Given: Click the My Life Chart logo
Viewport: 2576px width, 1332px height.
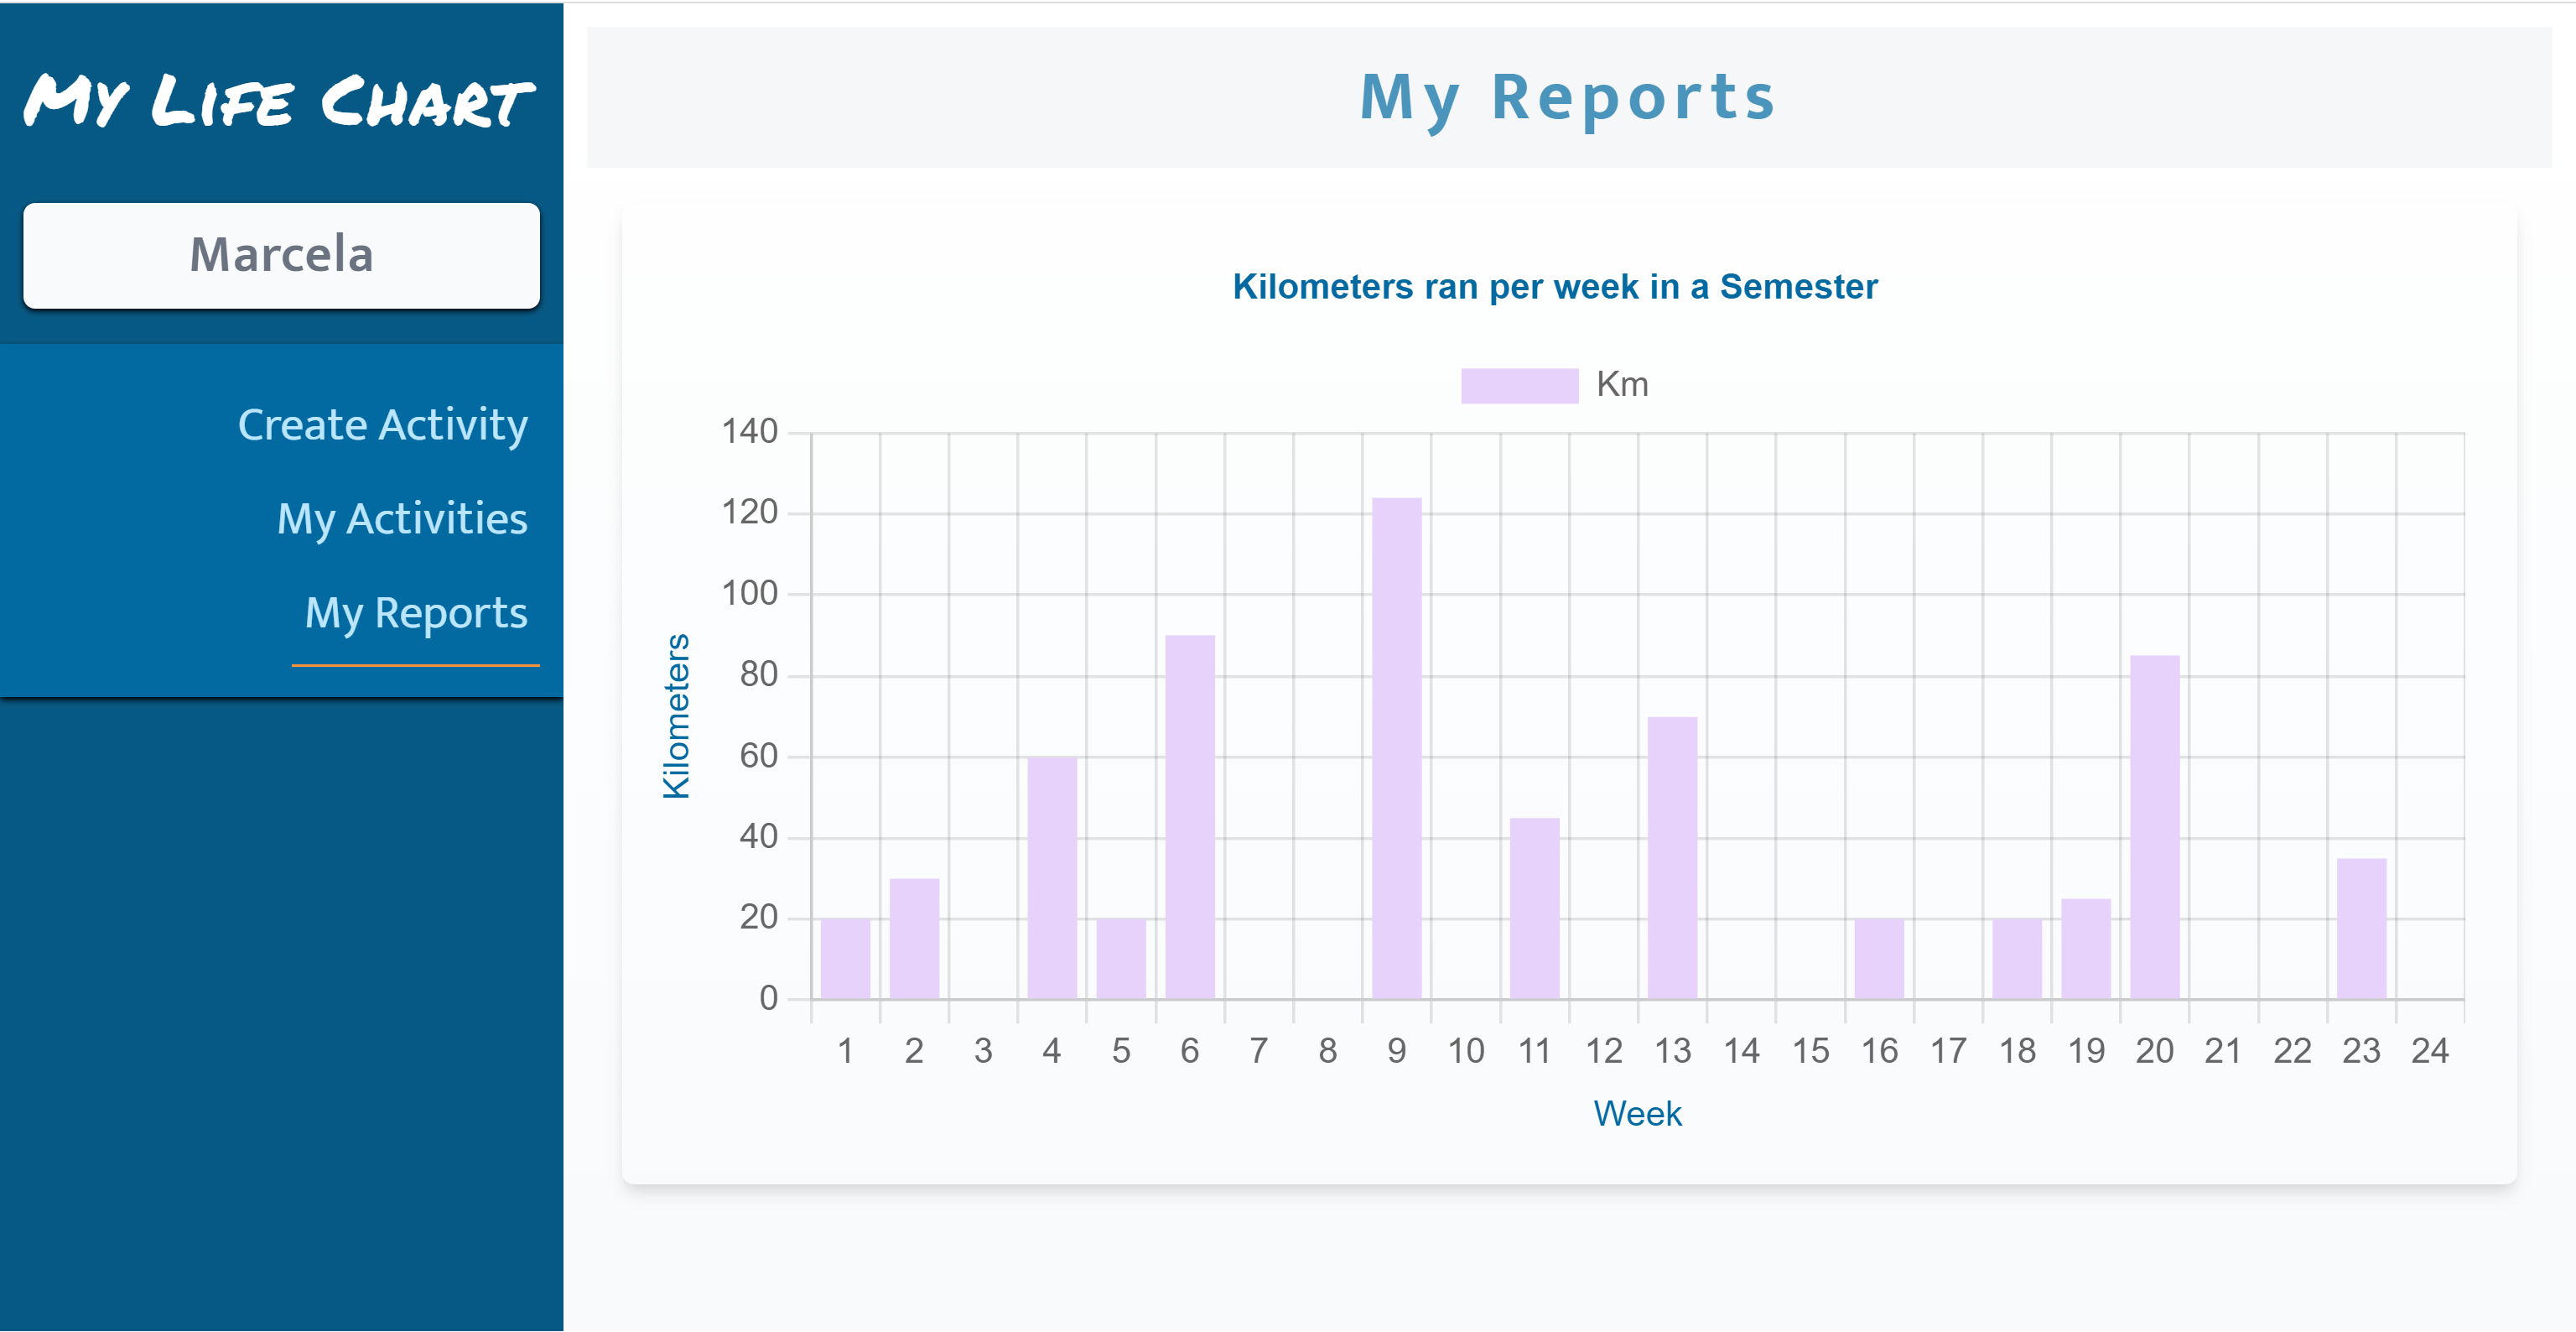Looking at the screenshot, I should coord(279,101).
